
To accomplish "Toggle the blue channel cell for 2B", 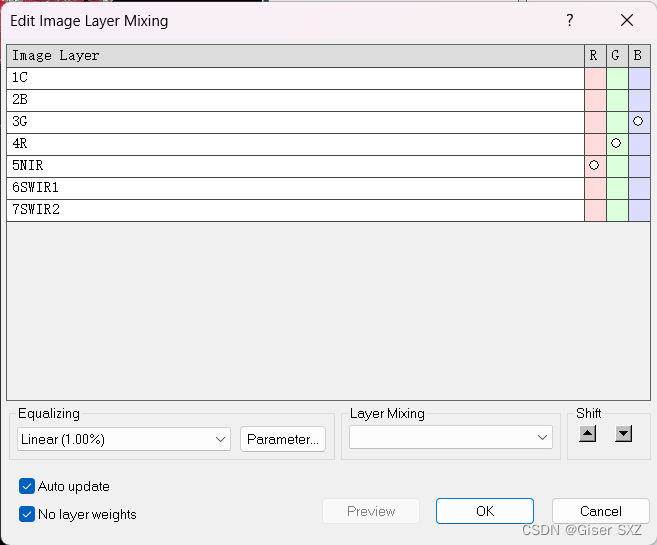I will (639, 101).
